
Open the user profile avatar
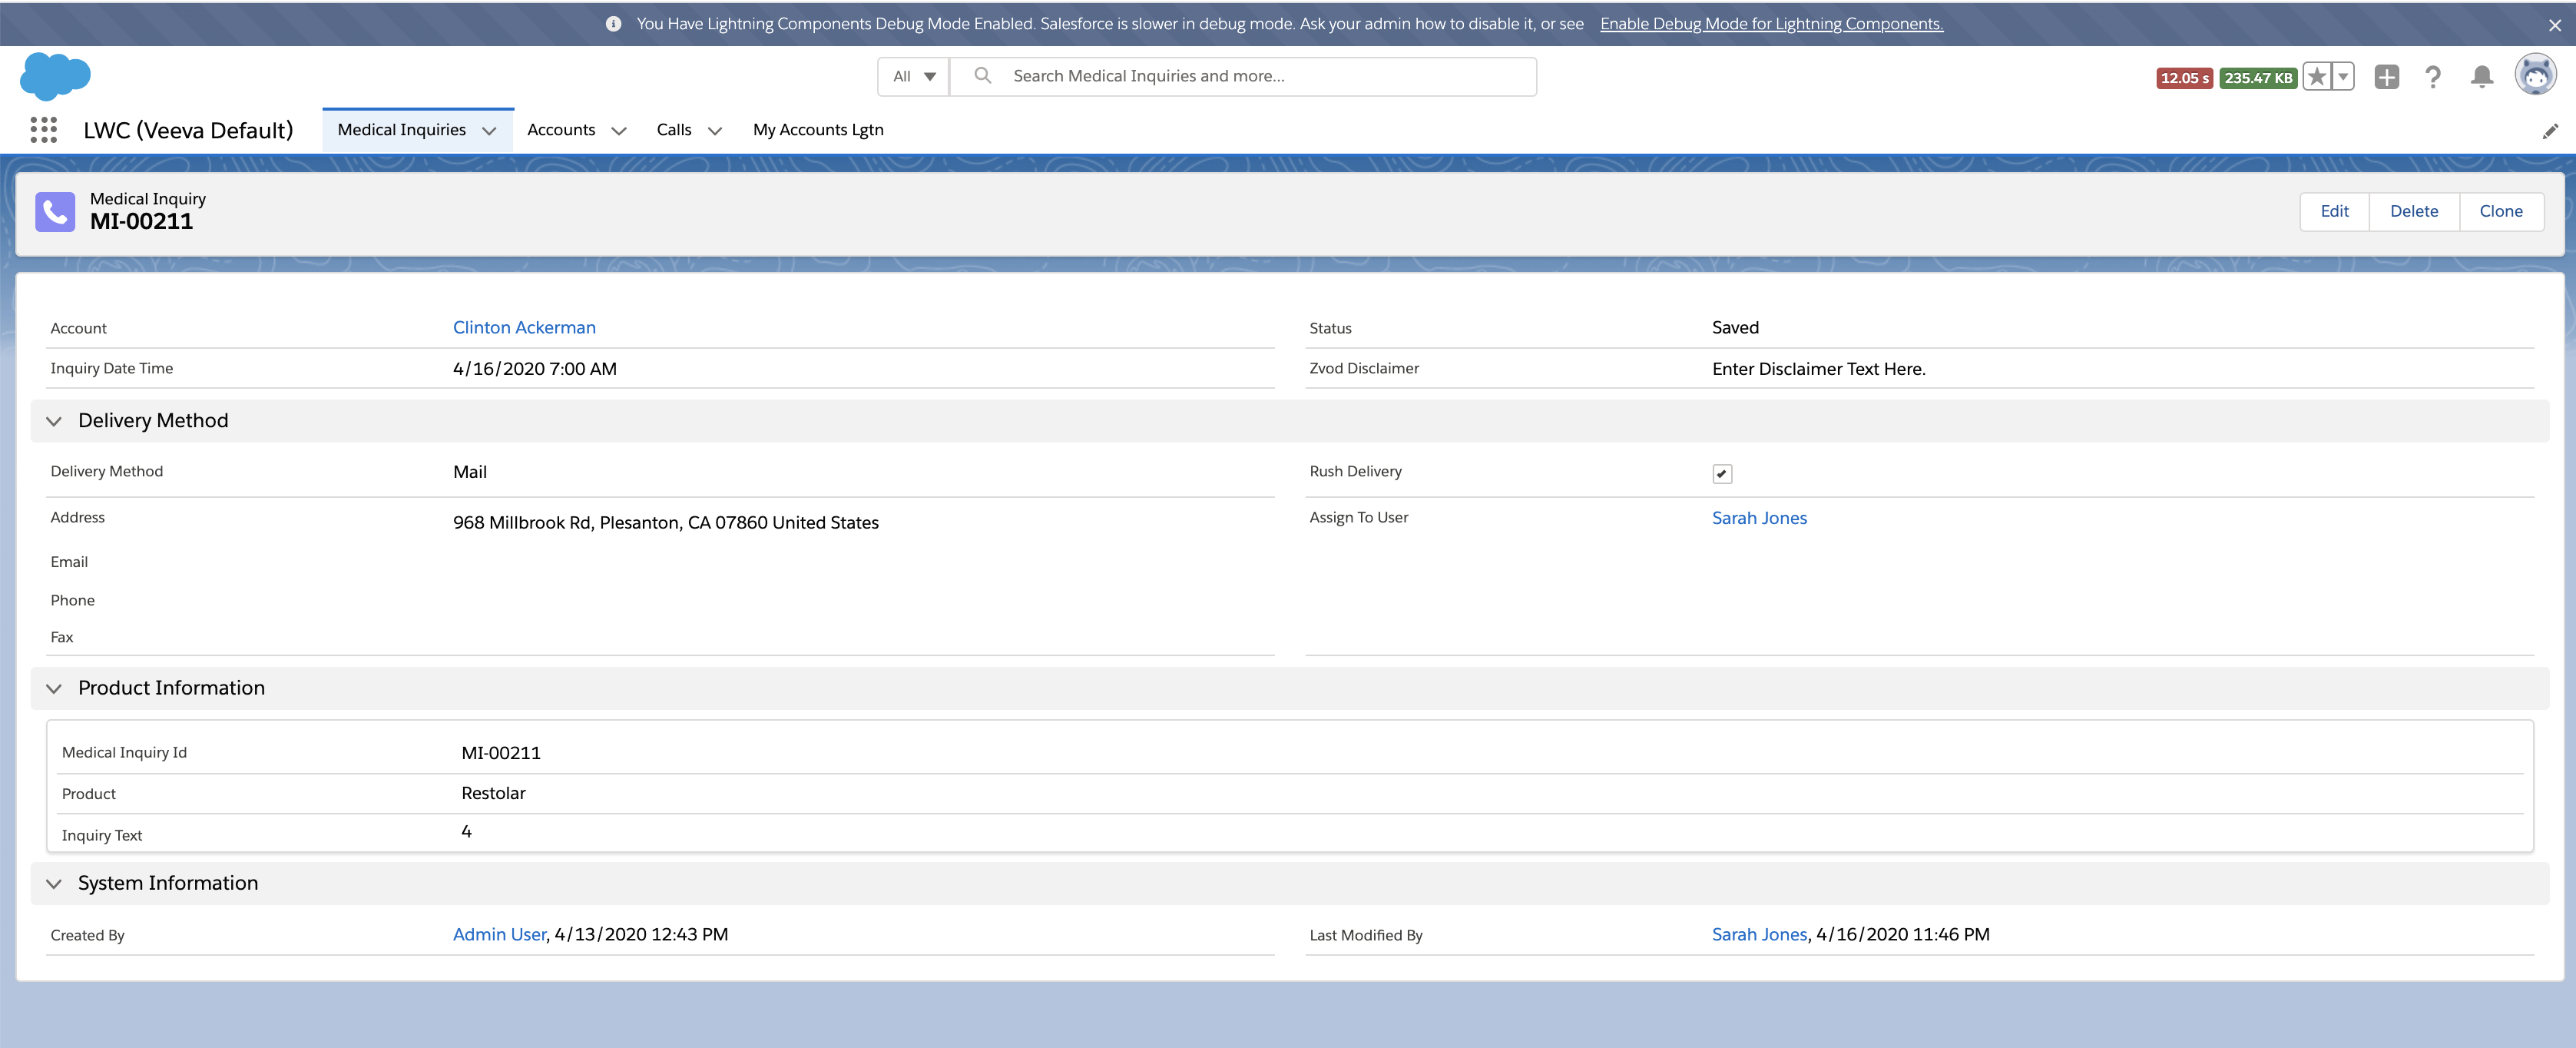pos(2535,75)
